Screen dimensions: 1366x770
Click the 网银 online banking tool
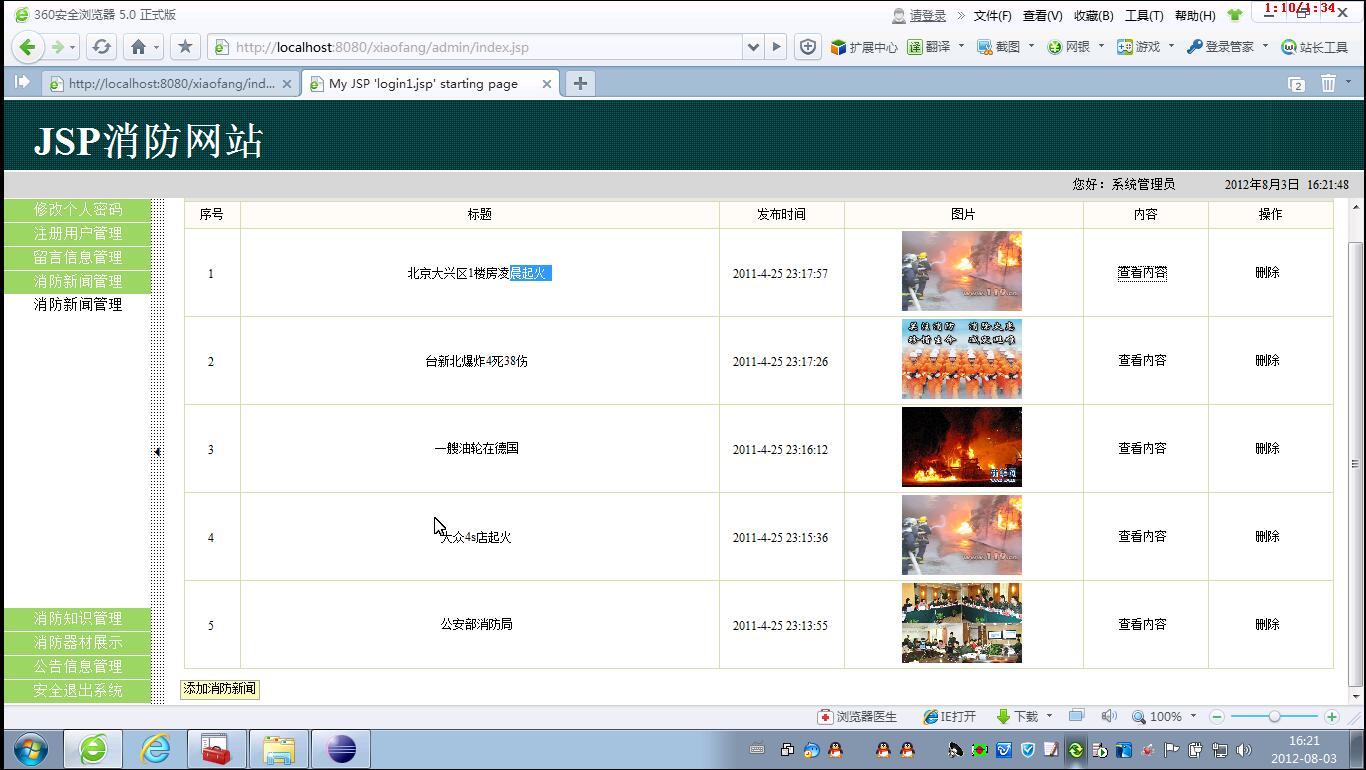click(1068, 47)
